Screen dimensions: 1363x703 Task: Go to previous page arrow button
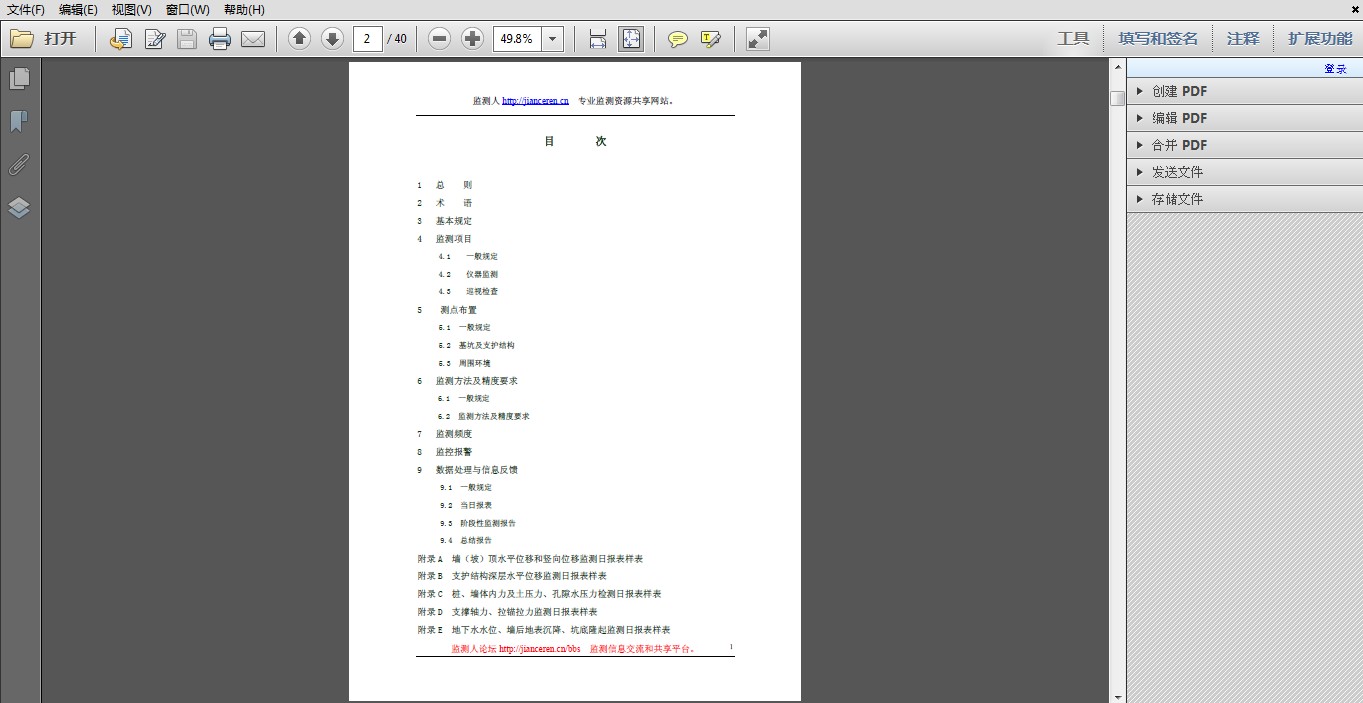299,39
